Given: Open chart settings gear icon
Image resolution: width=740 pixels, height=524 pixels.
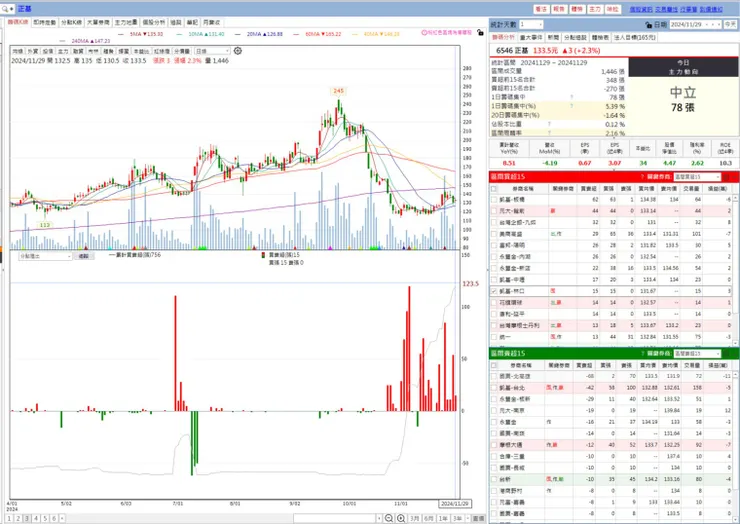Looking at the screenshot, I should point(238,51).
